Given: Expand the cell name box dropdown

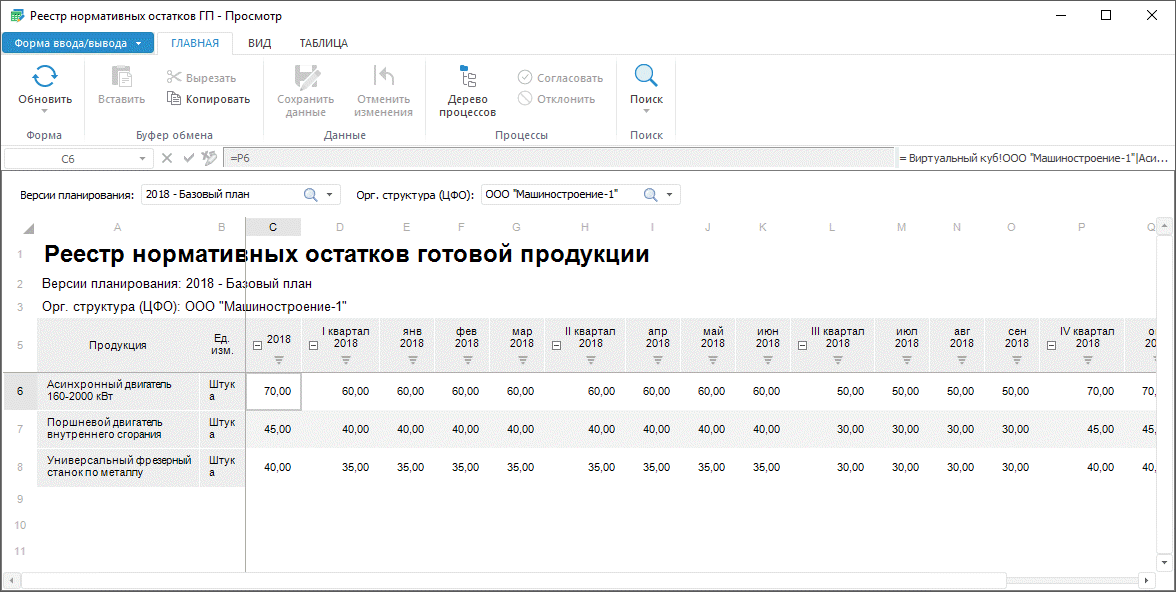Looking at the screenshot, I should [141, 158].
